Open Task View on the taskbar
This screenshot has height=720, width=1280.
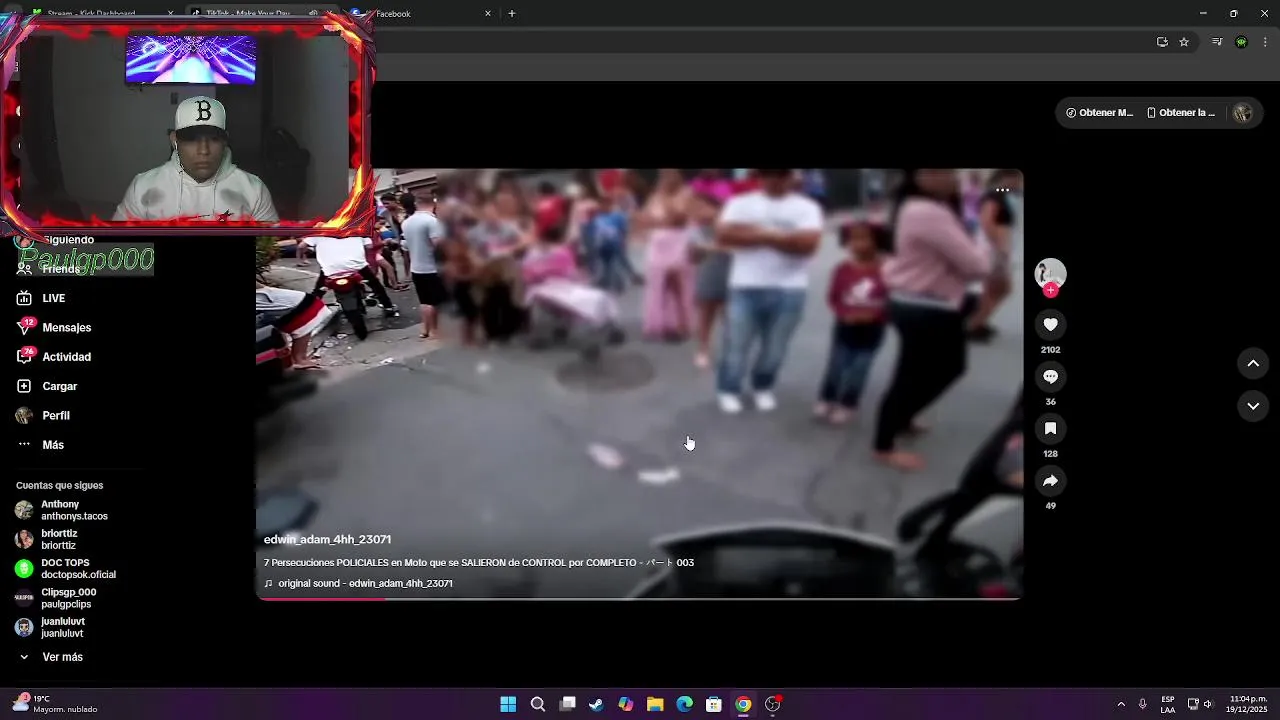567,704
